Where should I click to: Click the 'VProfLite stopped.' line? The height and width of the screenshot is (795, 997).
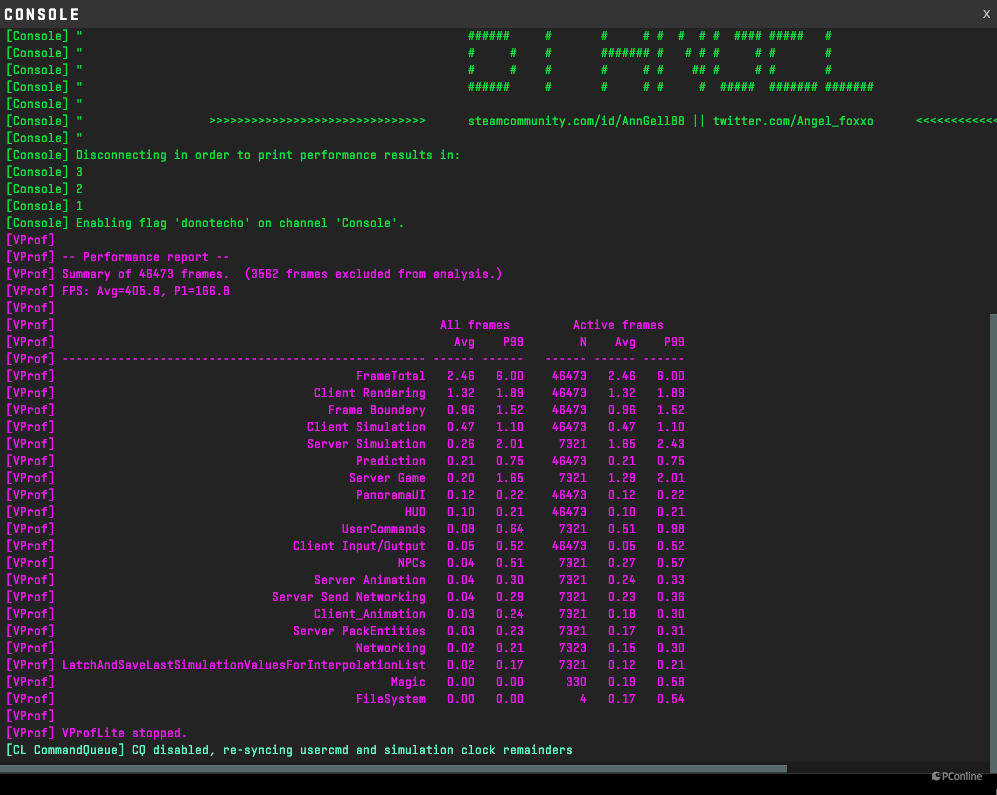click(x=124, y=733)
